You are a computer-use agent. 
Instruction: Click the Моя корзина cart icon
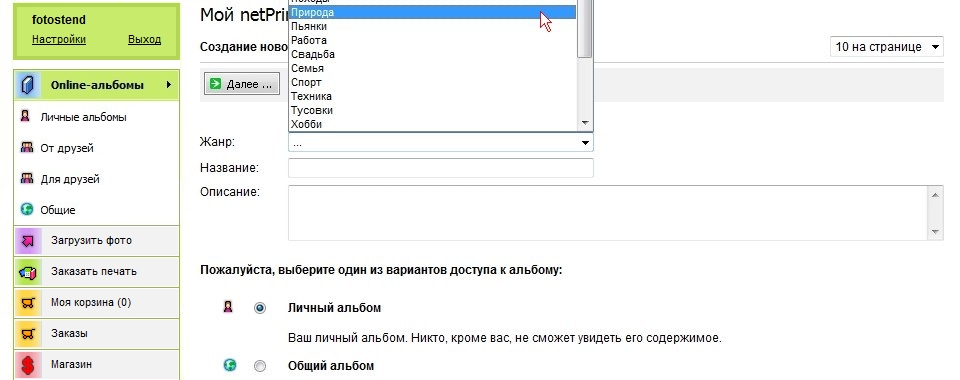tap(28, 303)
